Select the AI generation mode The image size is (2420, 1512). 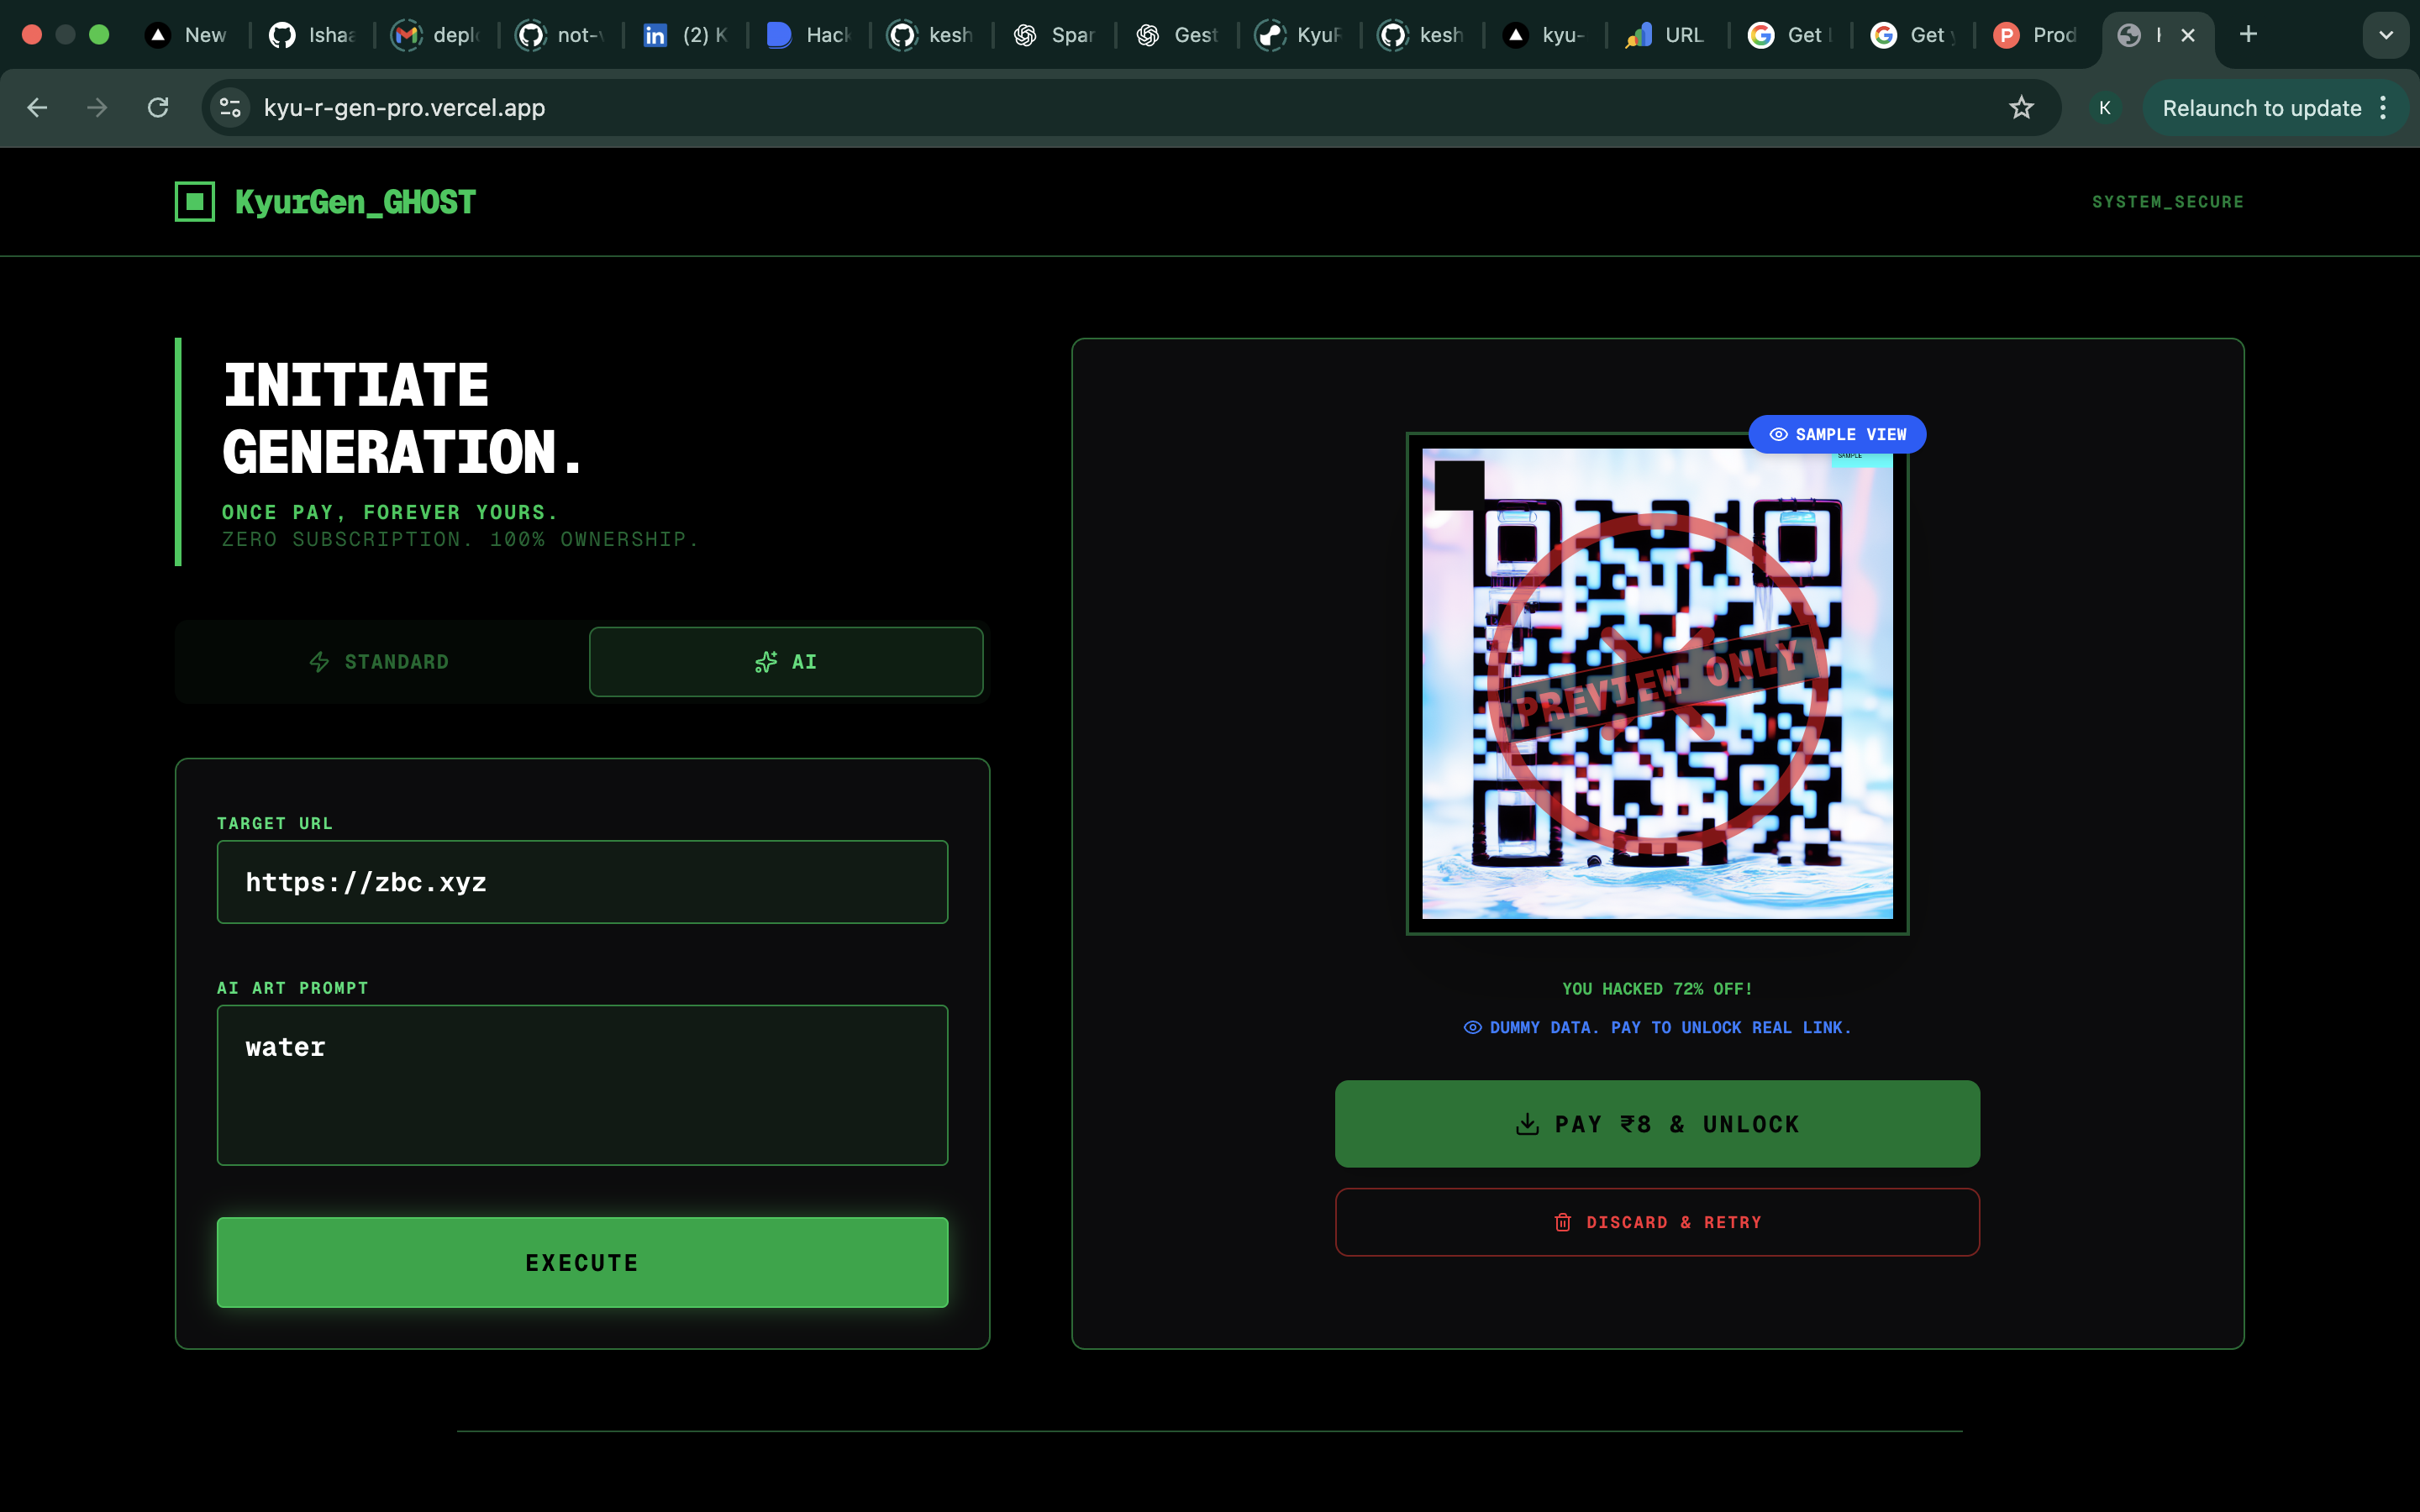(786, 662)
